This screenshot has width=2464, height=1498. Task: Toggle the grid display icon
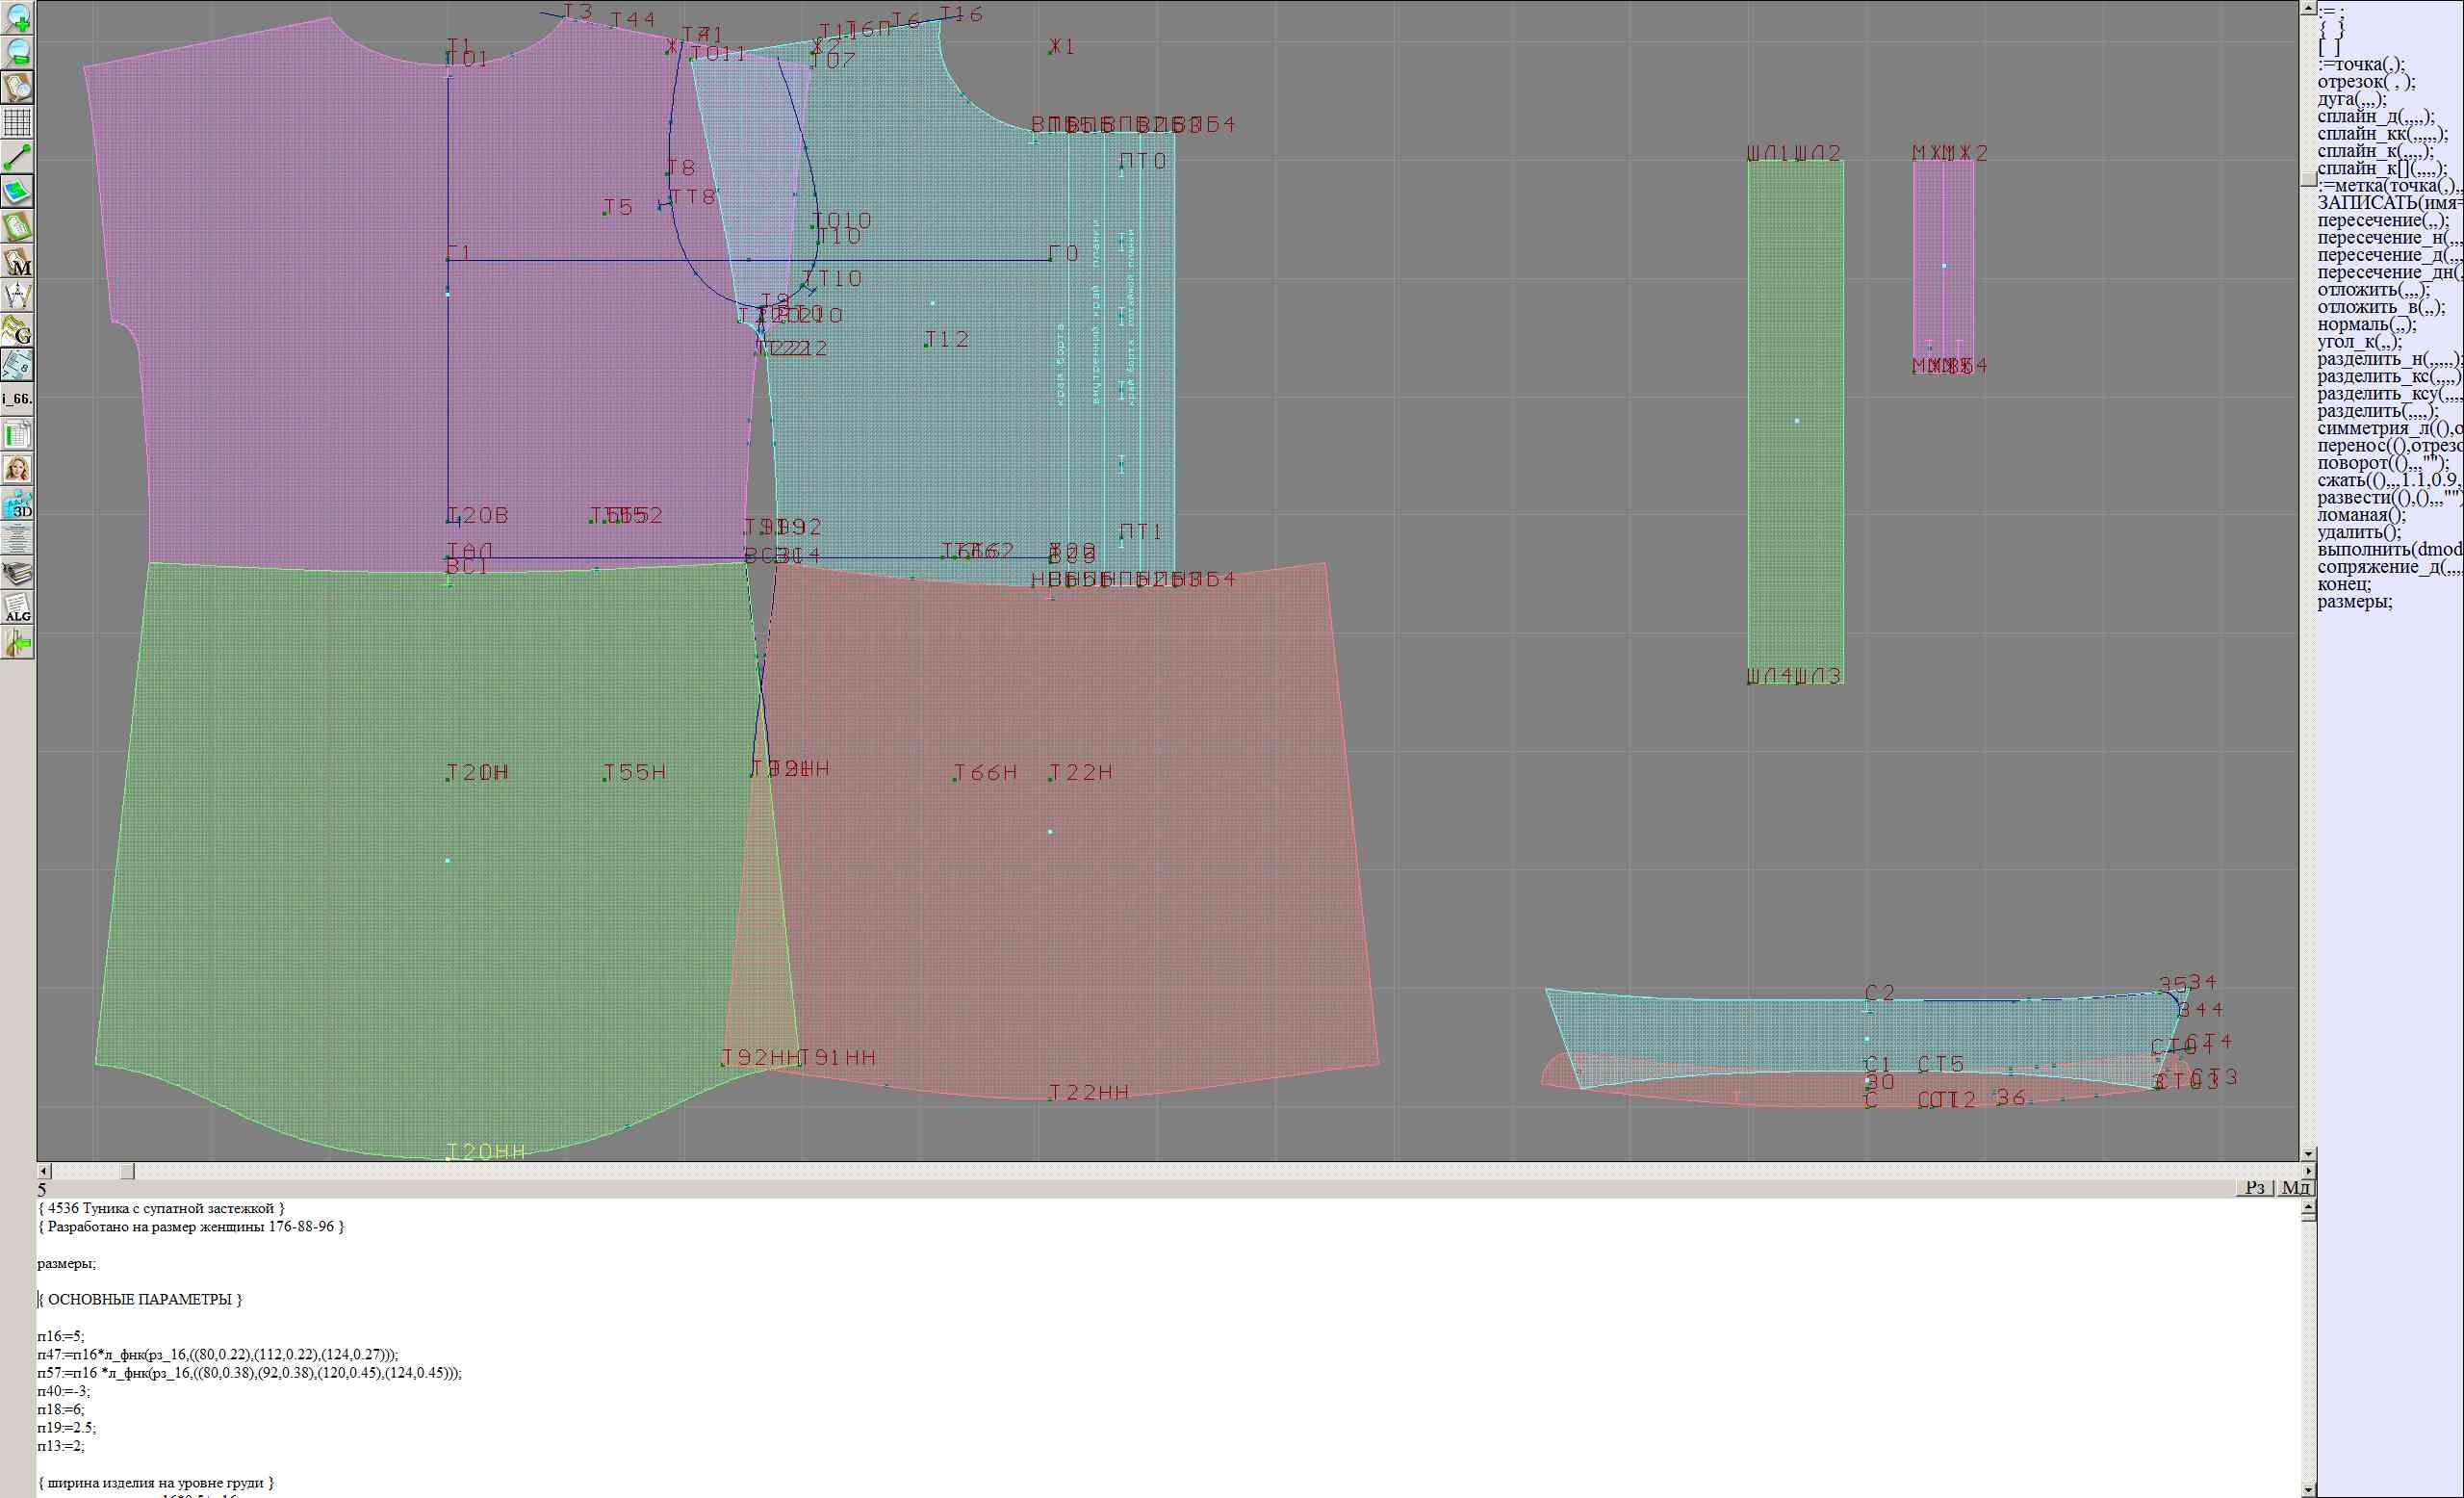tap(17, 122)
